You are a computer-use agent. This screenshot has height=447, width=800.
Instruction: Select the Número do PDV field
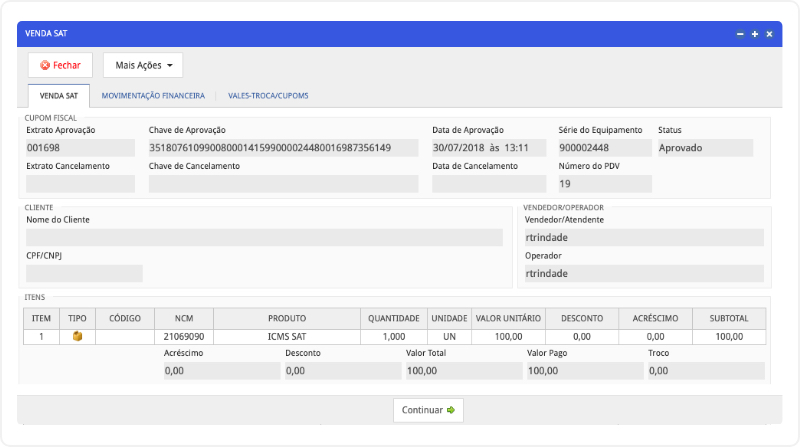point(604,184)
